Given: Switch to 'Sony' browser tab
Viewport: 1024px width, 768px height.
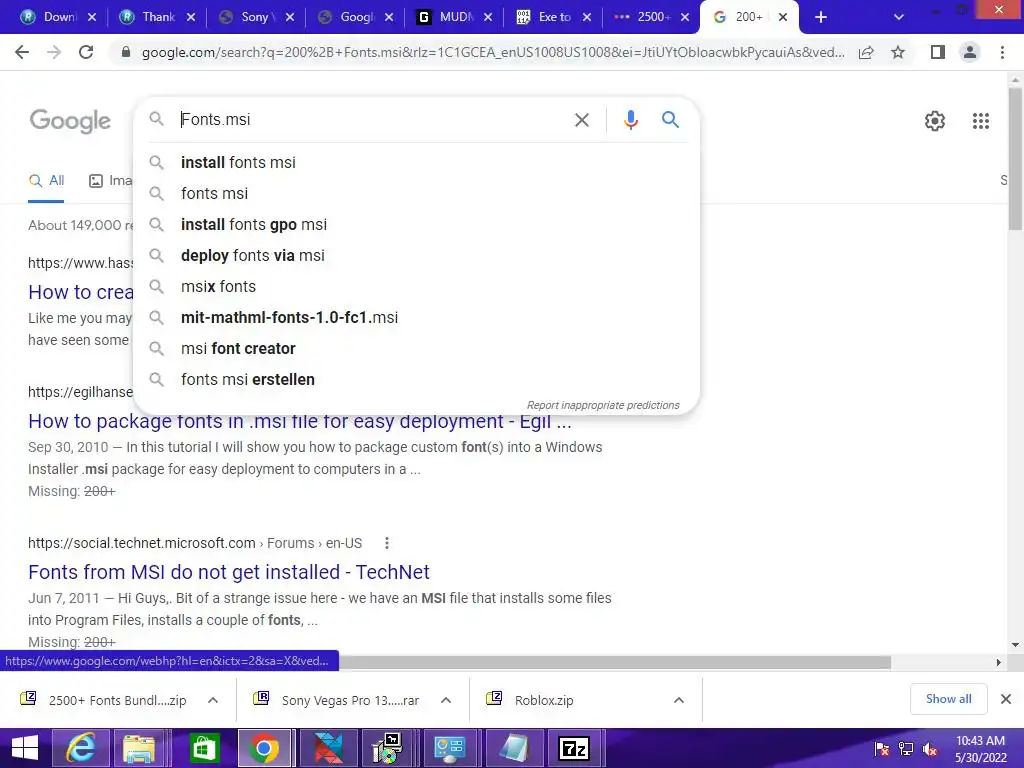Looking at the screenshot, I should point(255,17).
